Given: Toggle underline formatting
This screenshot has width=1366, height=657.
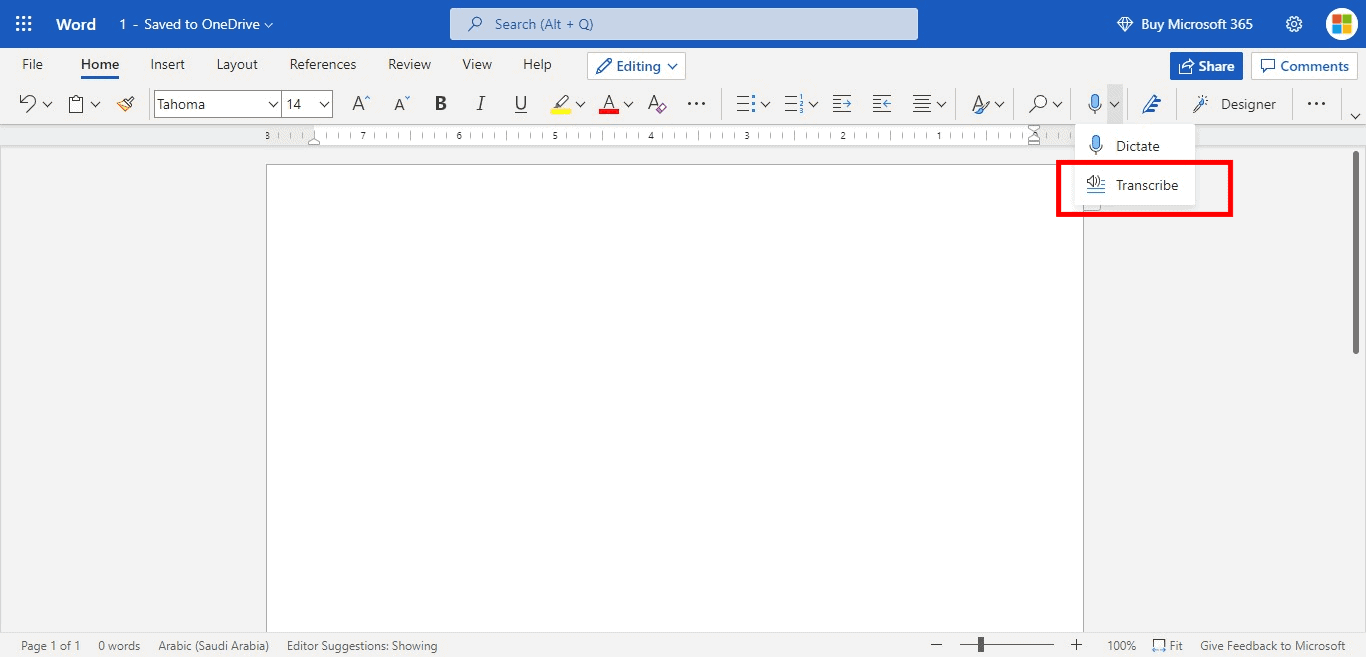Looking at the screenshot, I should tap(520, 104).
